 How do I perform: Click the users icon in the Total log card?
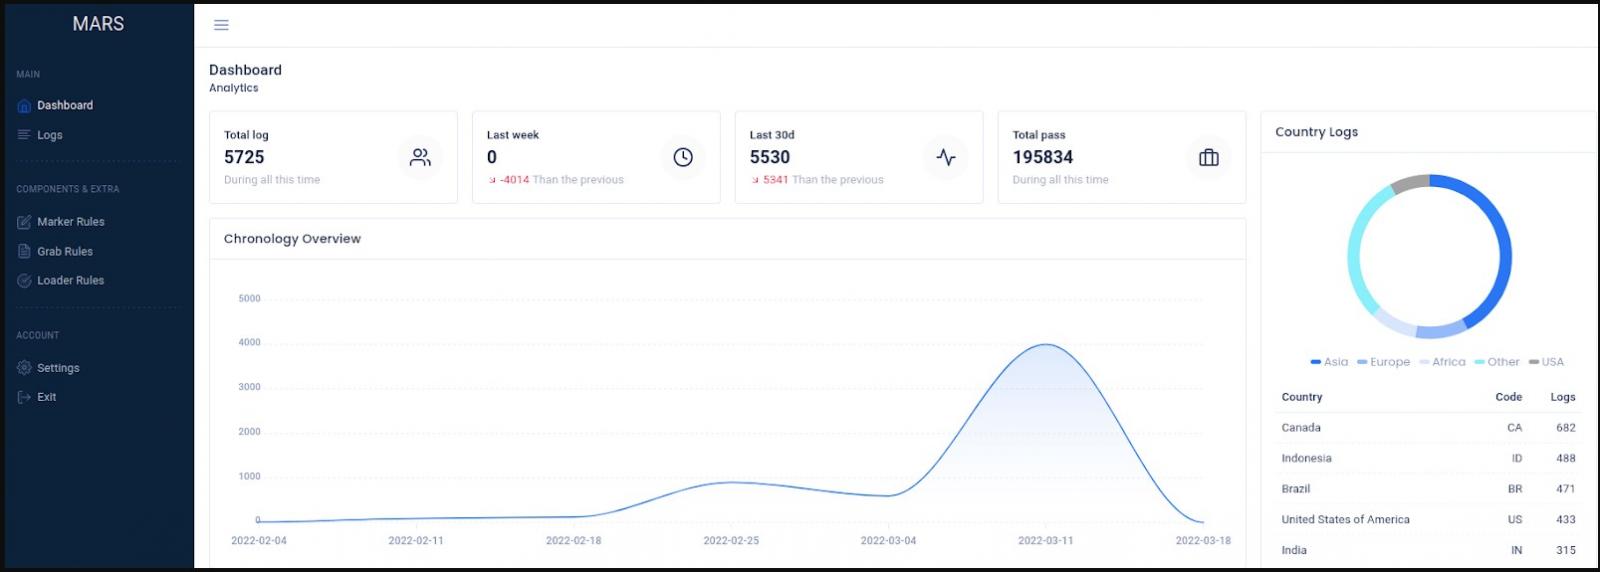[x=420, y=157]
